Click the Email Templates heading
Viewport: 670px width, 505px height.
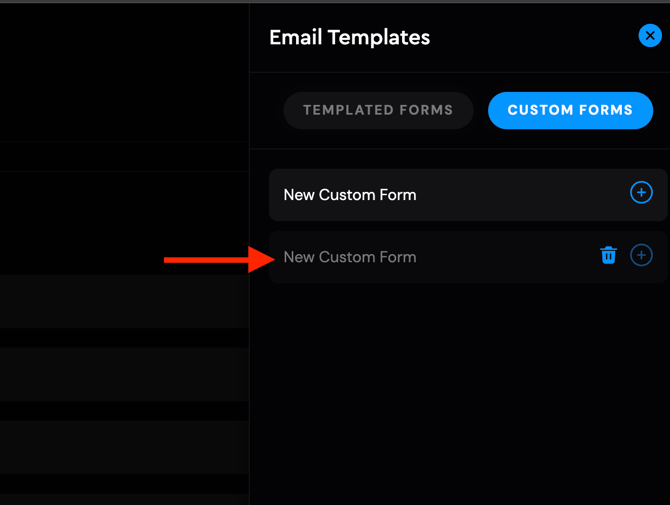pyautogui.click(x=349, y=38)
